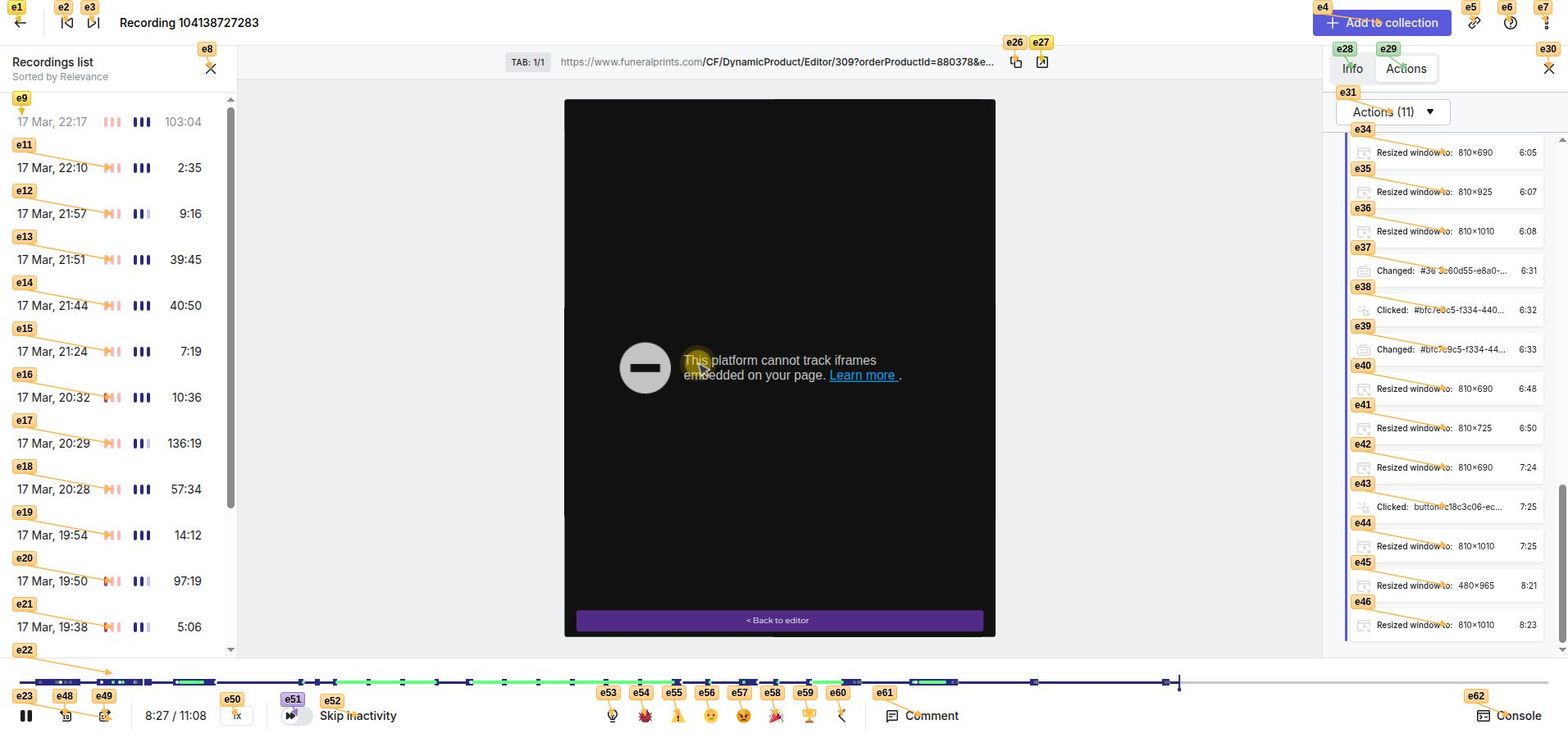Jump to Resized window 810×925 at 6:07
The height and width of the screenshot is (742, 1568).
[x=1446, y=192]
